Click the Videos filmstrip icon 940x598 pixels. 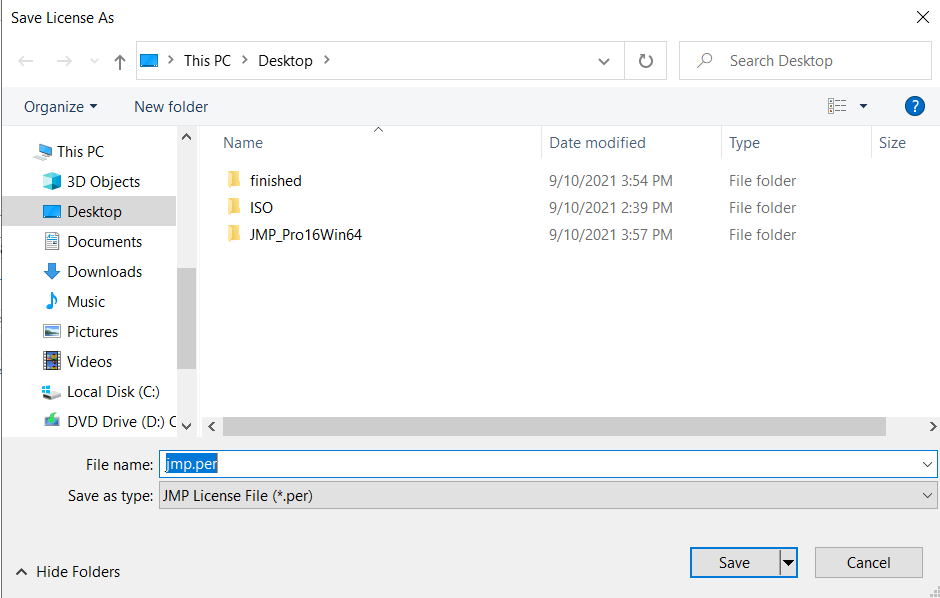click(x=52, y=361)
